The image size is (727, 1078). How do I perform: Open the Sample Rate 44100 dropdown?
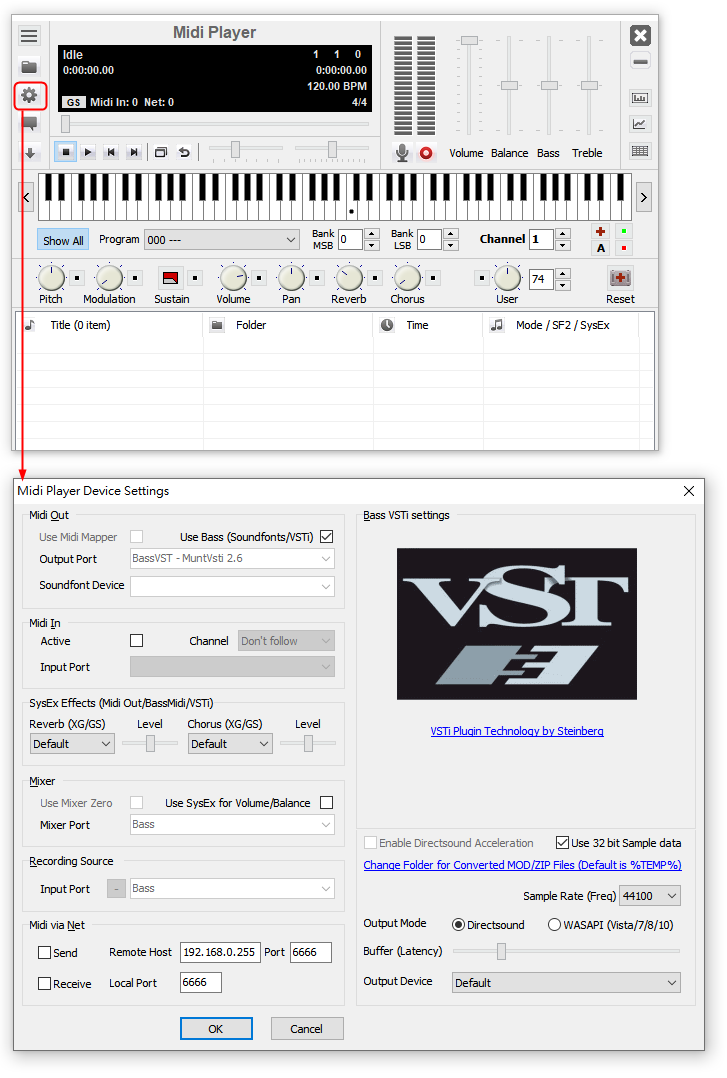pos(650,896)
